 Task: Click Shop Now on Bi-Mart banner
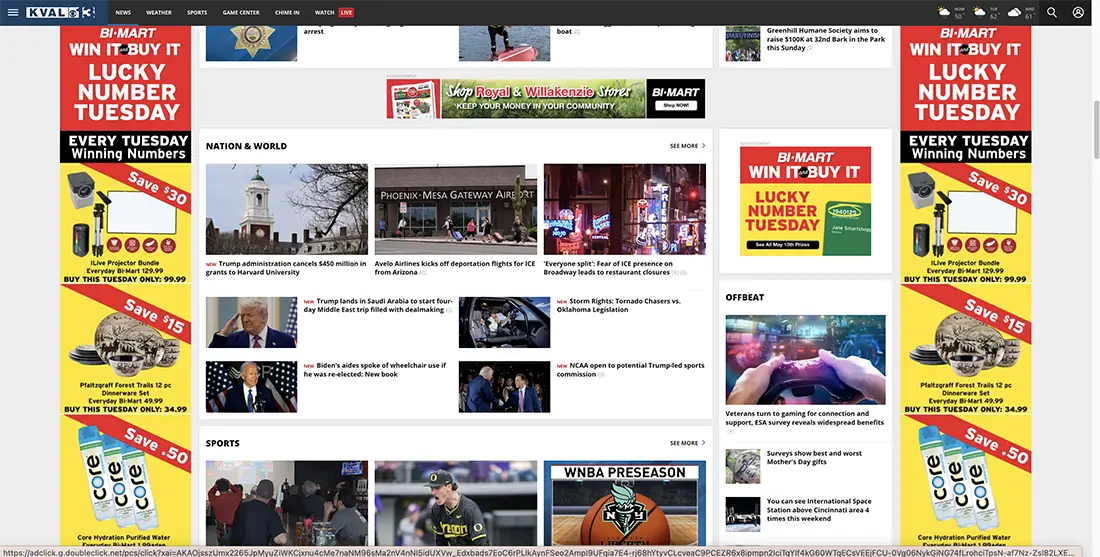pyautogui.click(x=675, y=105)
